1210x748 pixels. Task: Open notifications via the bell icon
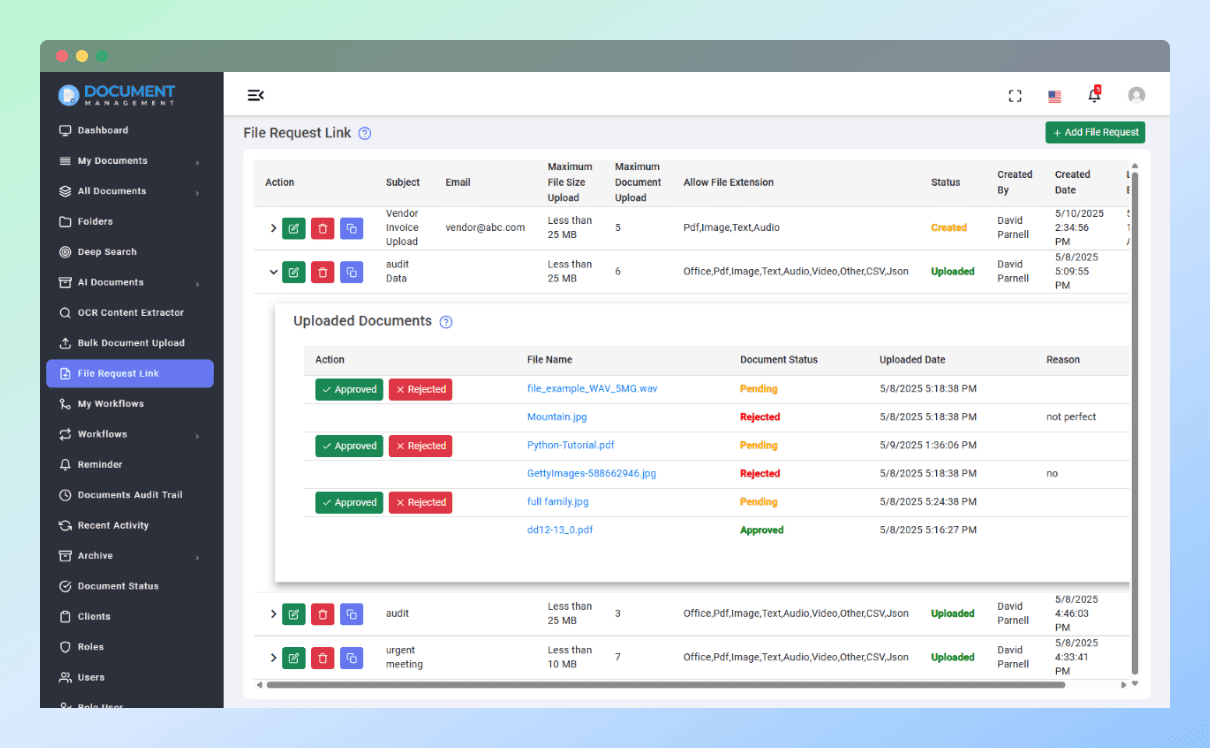(1094, 95)
